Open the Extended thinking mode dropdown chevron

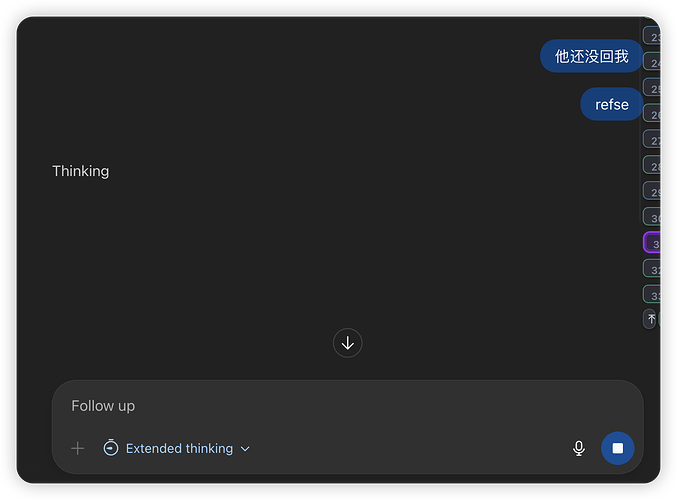(245, 449)
